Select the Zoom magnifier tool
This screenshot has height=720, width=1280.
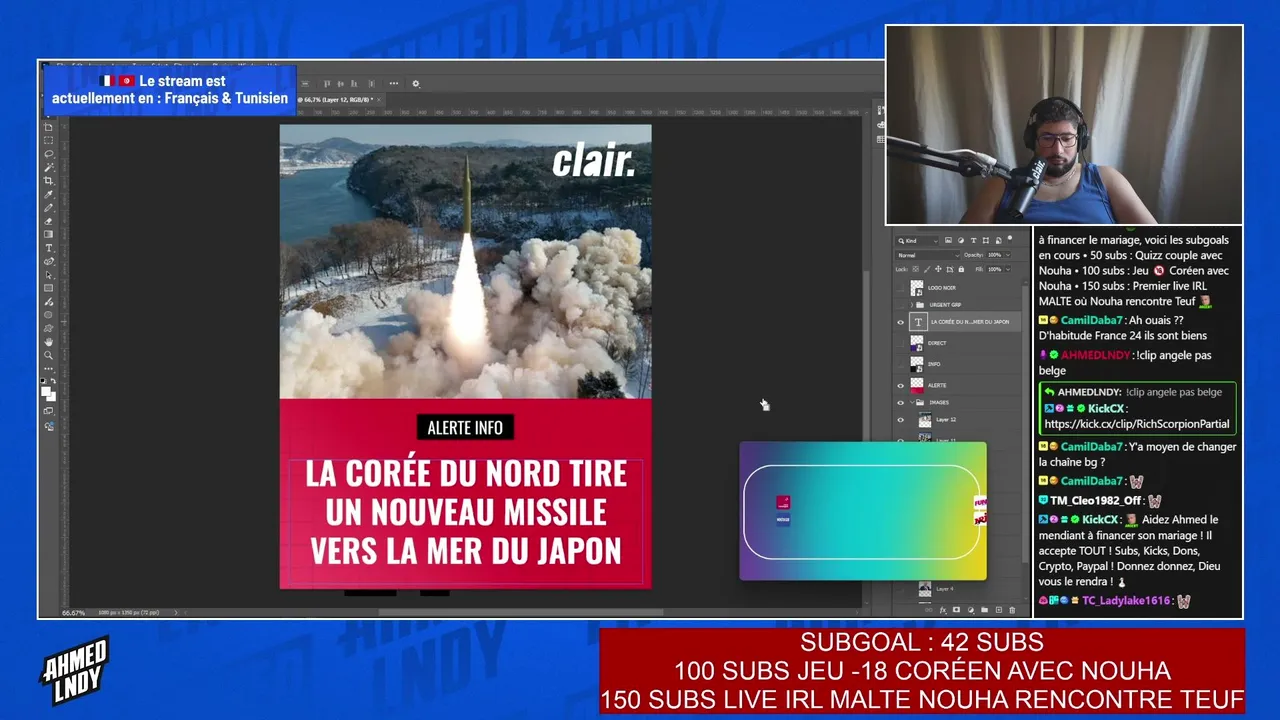tap(48, 355)
